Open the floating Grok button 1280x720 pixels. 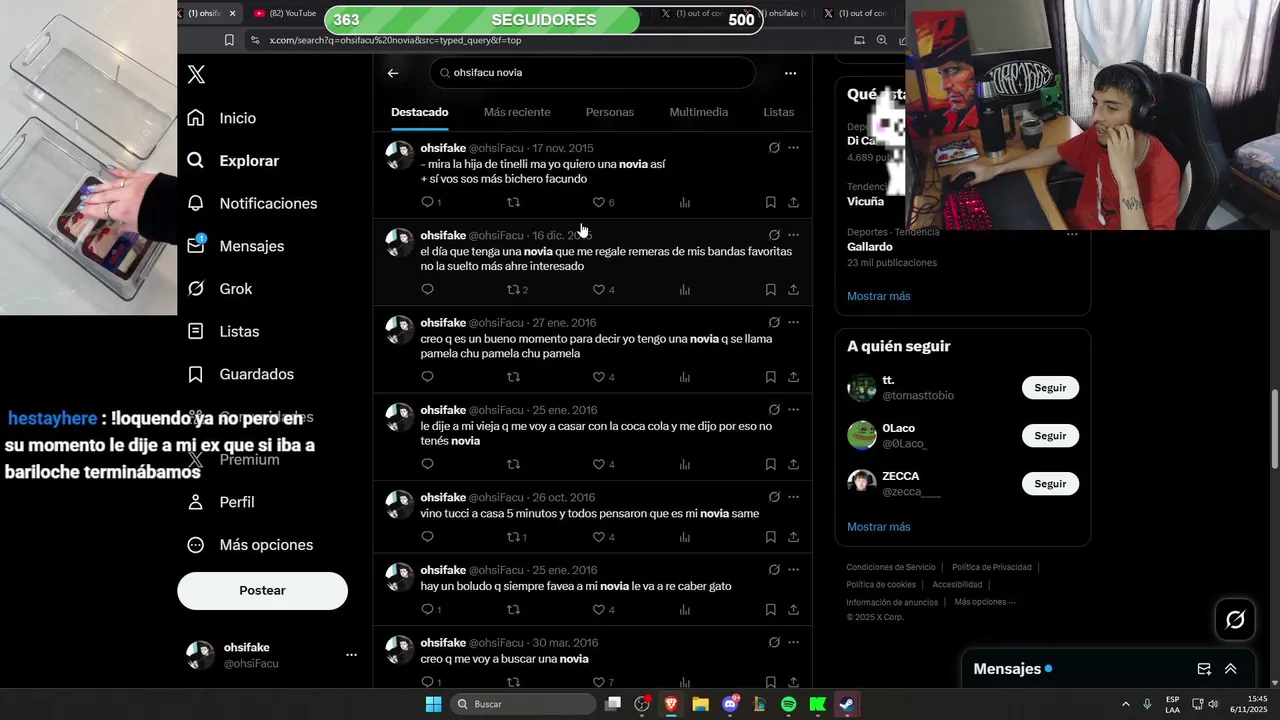click(1235, 620)
